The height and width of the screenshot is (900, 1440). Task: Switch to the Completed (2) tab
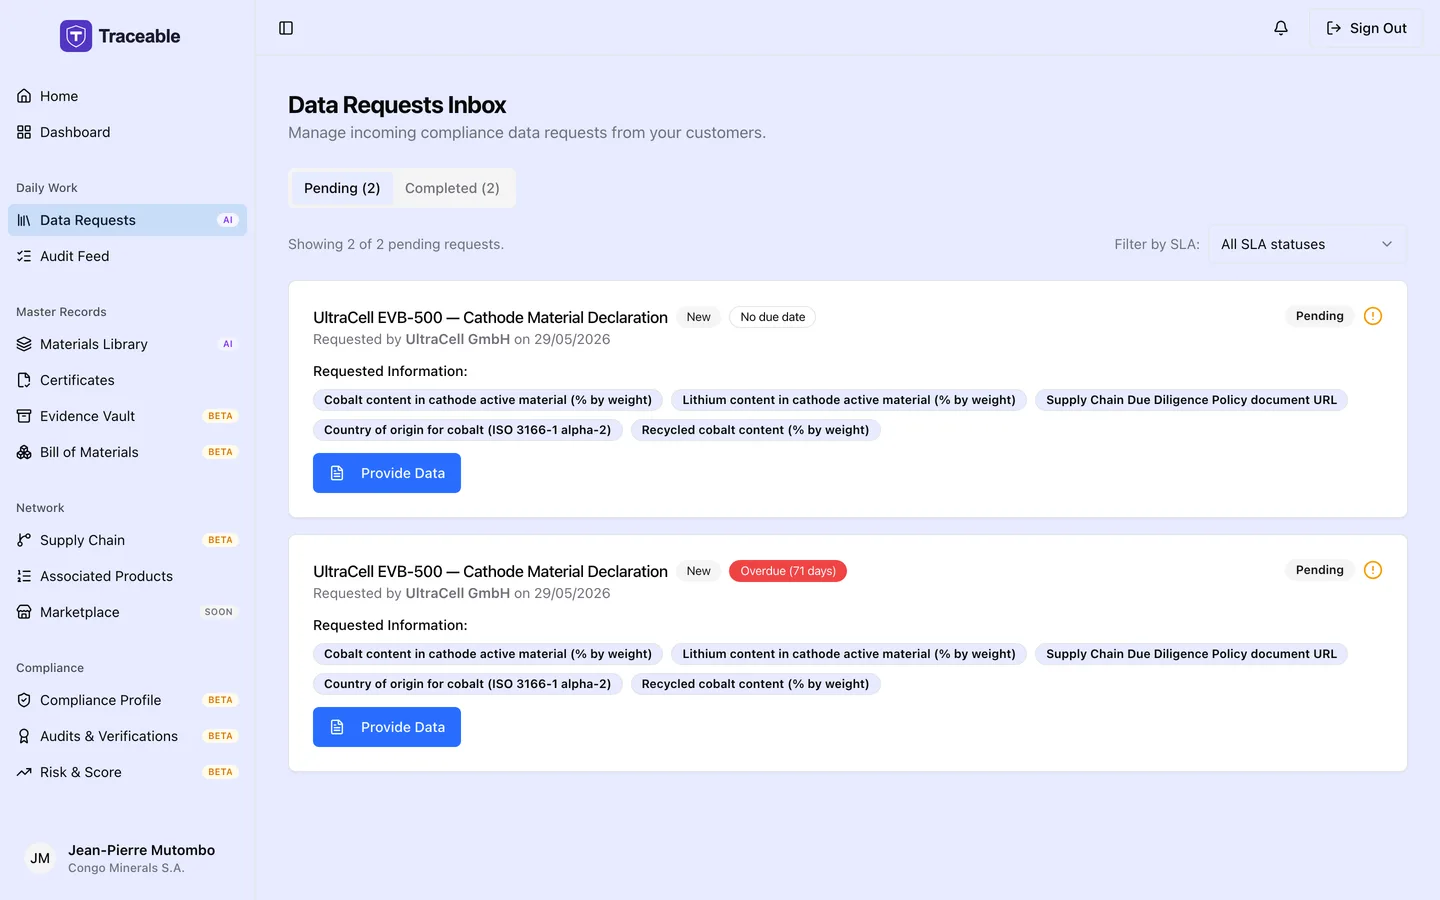point(452,188)
